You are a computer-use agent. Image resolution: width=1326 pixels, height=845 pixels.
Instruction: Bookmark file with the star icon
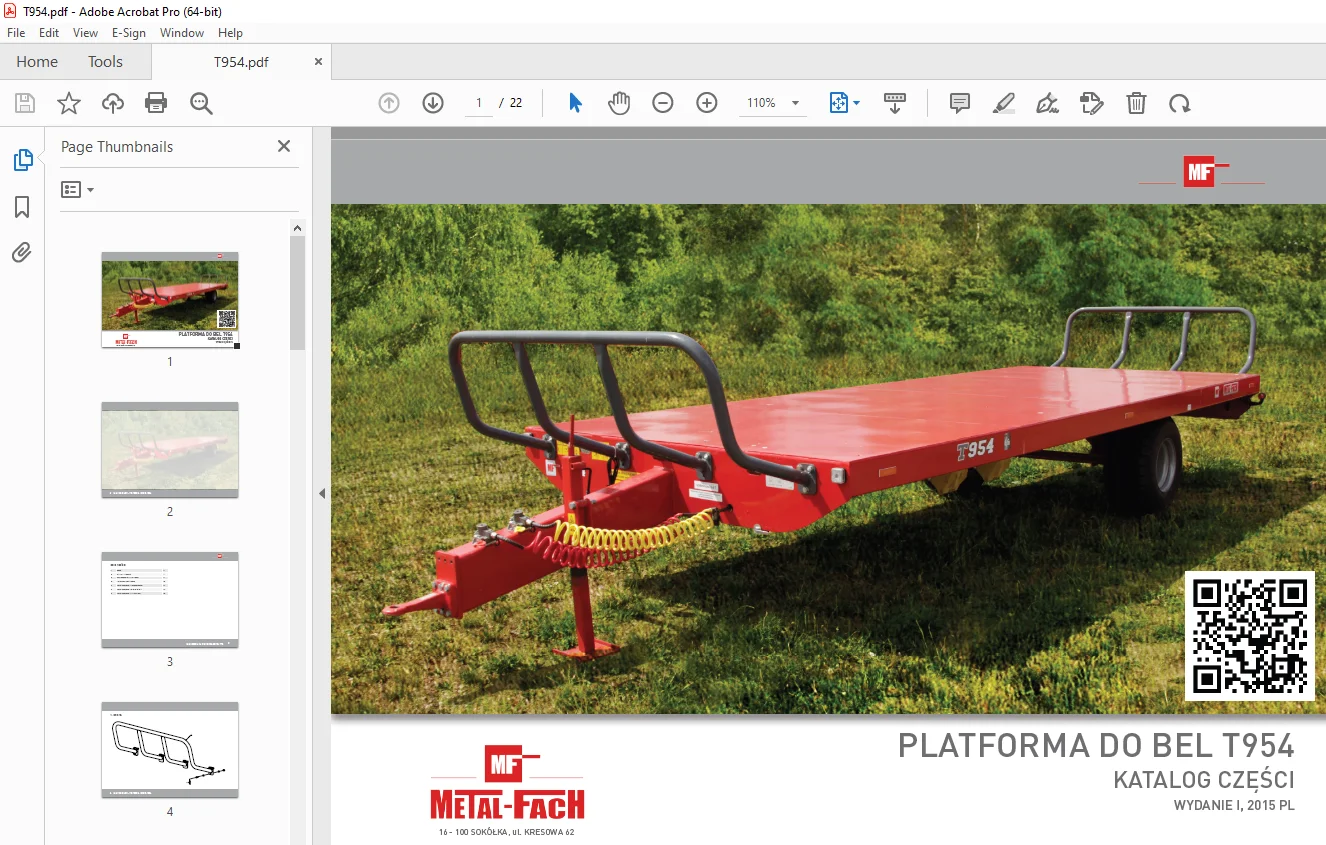point(69,103)
